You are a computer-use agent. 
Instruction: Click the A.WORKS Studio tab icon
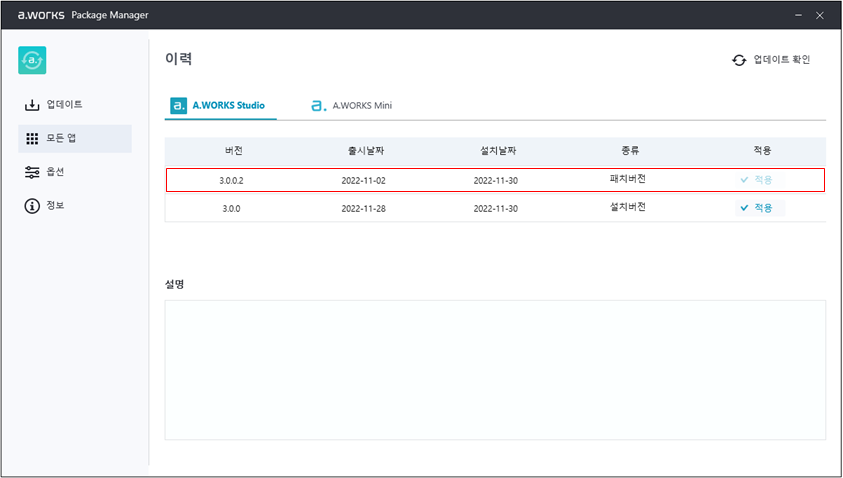pyautogui.click(x=178, y=105)
